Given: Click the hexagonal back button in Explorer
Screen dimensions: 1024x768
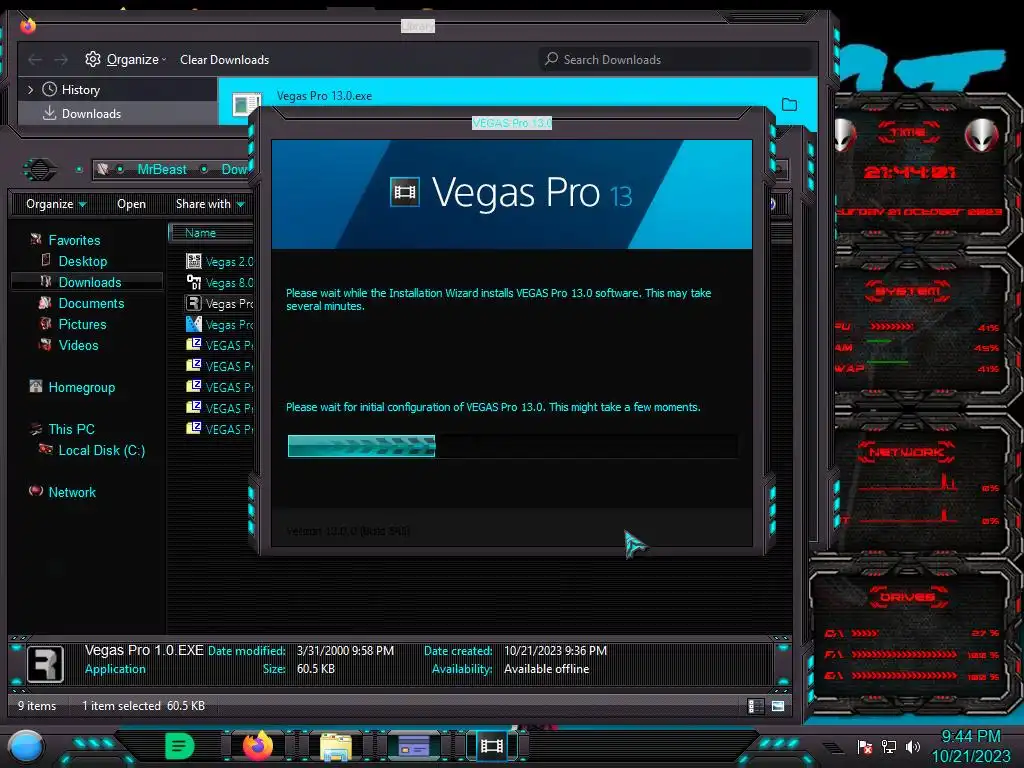Looking at the screenshot, I should pyautogui.click(x=40, y=170).
